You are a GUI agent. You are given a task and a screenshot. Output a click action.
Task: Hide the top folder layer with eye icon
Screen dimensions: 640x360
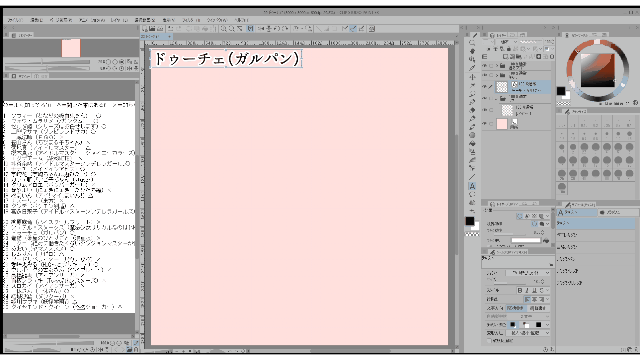click(x=484, y=65)
